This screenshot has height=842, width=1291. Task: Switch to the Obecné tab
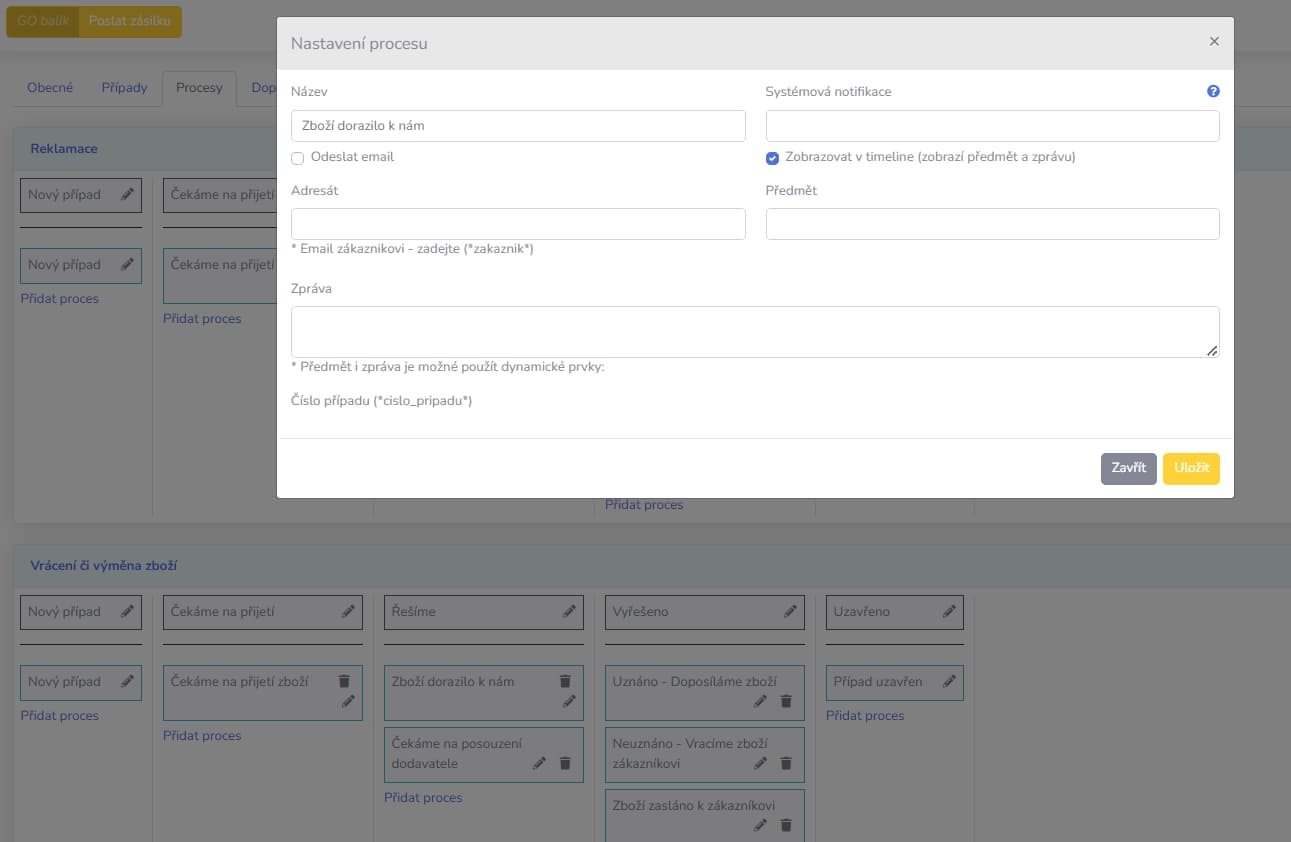50,88
